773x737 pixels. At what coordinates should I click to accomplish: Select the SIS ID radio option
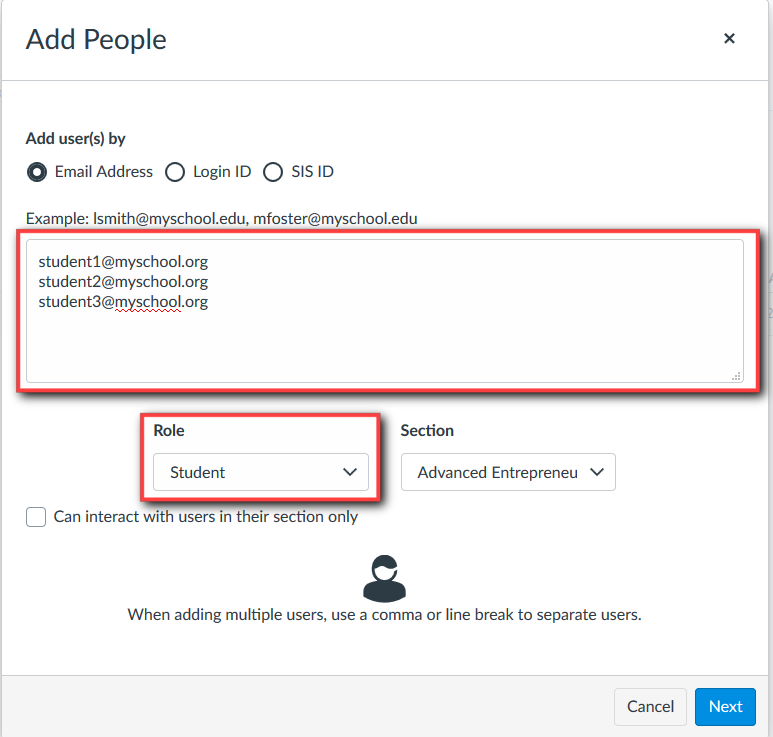coord(273,172)
